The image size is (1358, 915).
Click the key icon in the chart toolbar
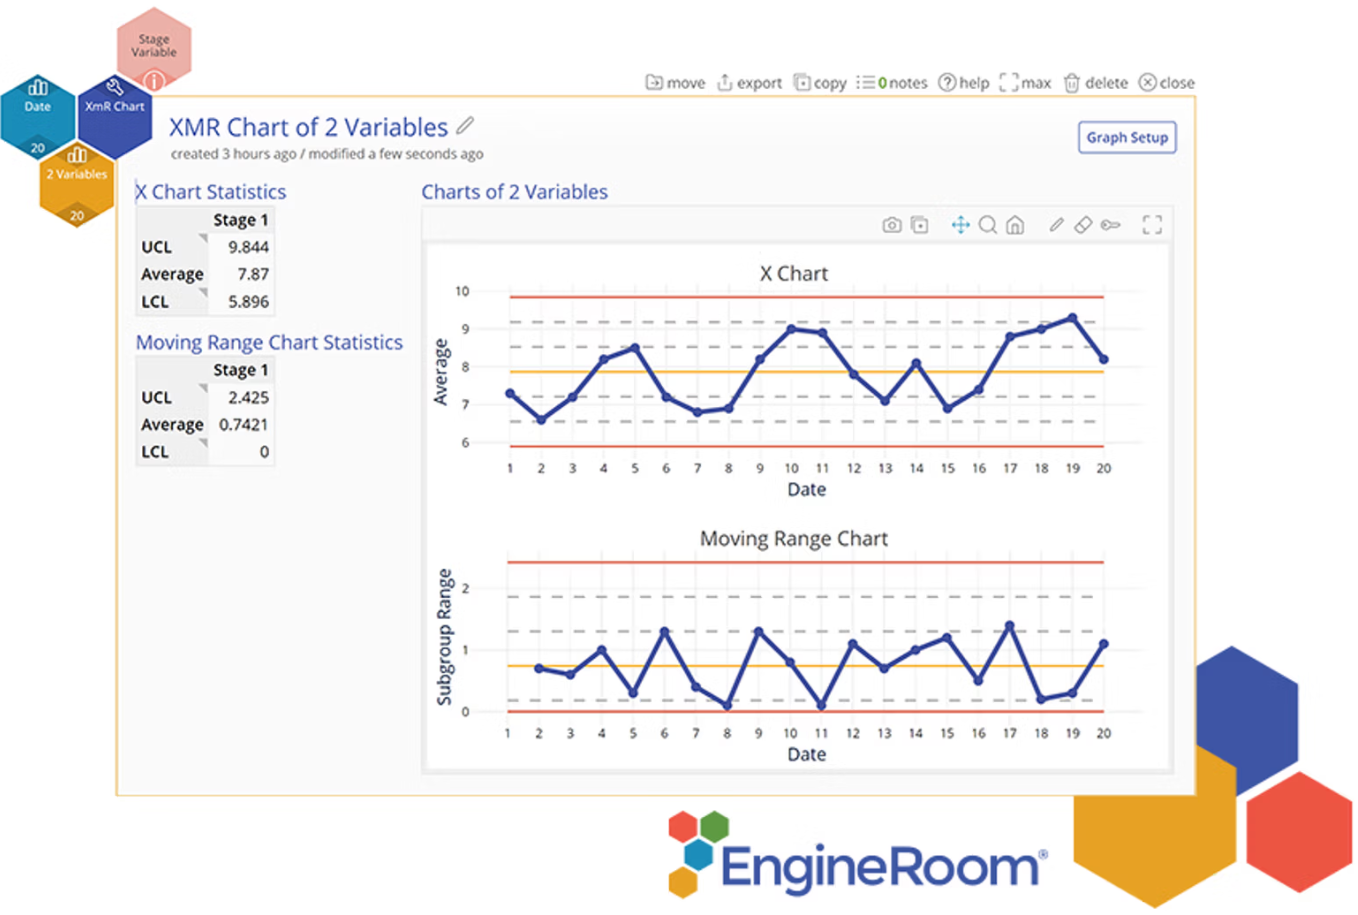1110,225
